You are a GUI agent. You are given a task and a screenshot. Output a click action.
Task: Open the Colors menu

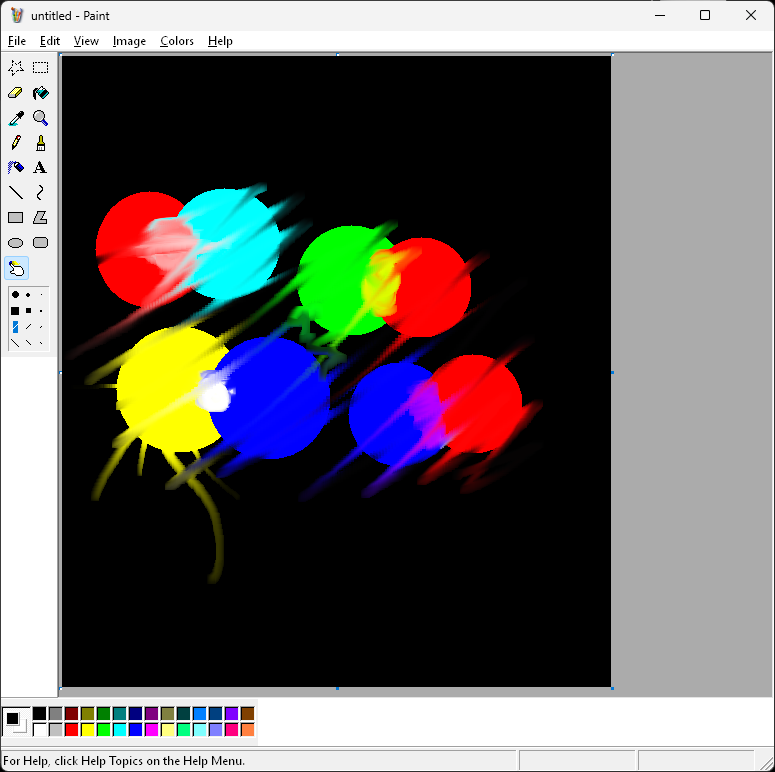(x=176, y=41)
